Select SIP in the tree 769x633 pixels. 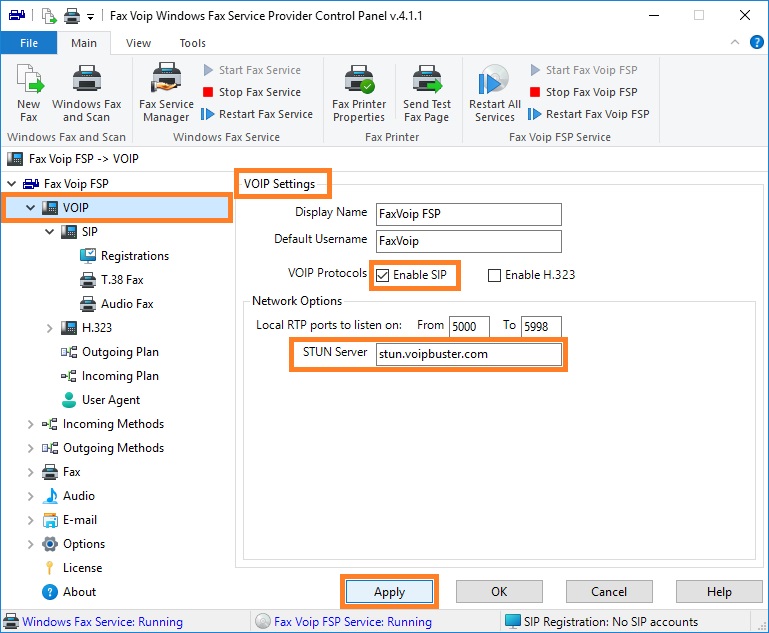[x=79, y=232]
